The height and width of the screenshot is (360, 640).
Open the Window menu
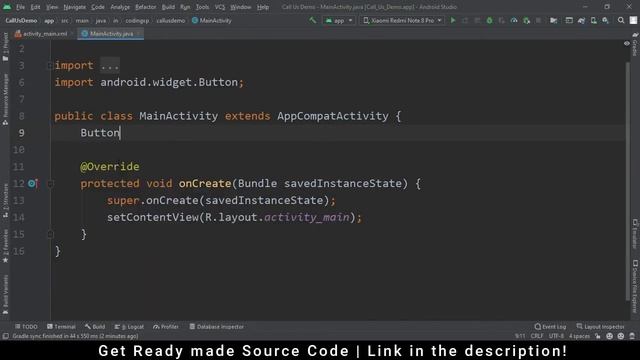241,7
